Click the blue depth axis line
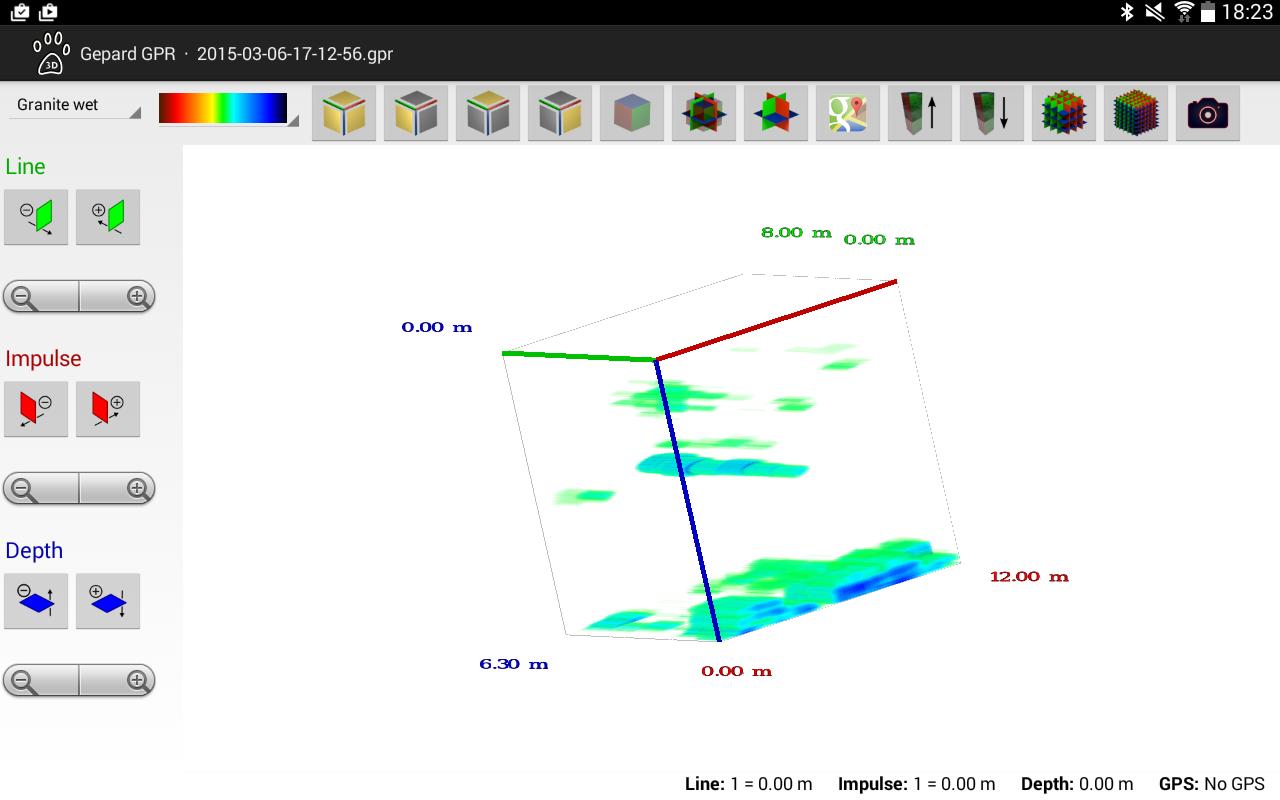This screenshot has width=1280, height=800. pyautogui.click(x=688, y=499)
